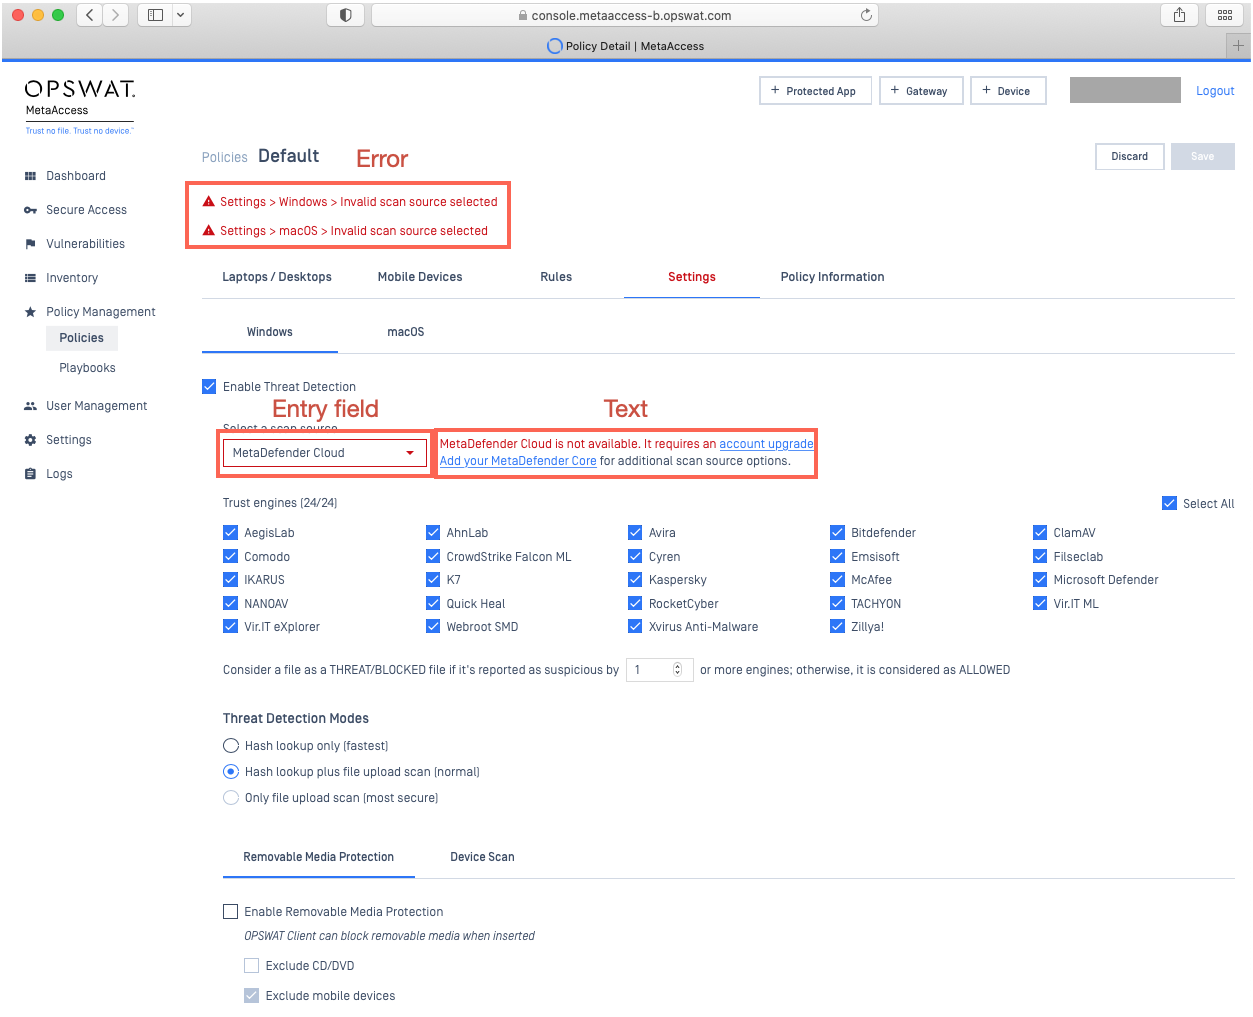Uncheck CrowdStrike Falcon ML engine

433,557
